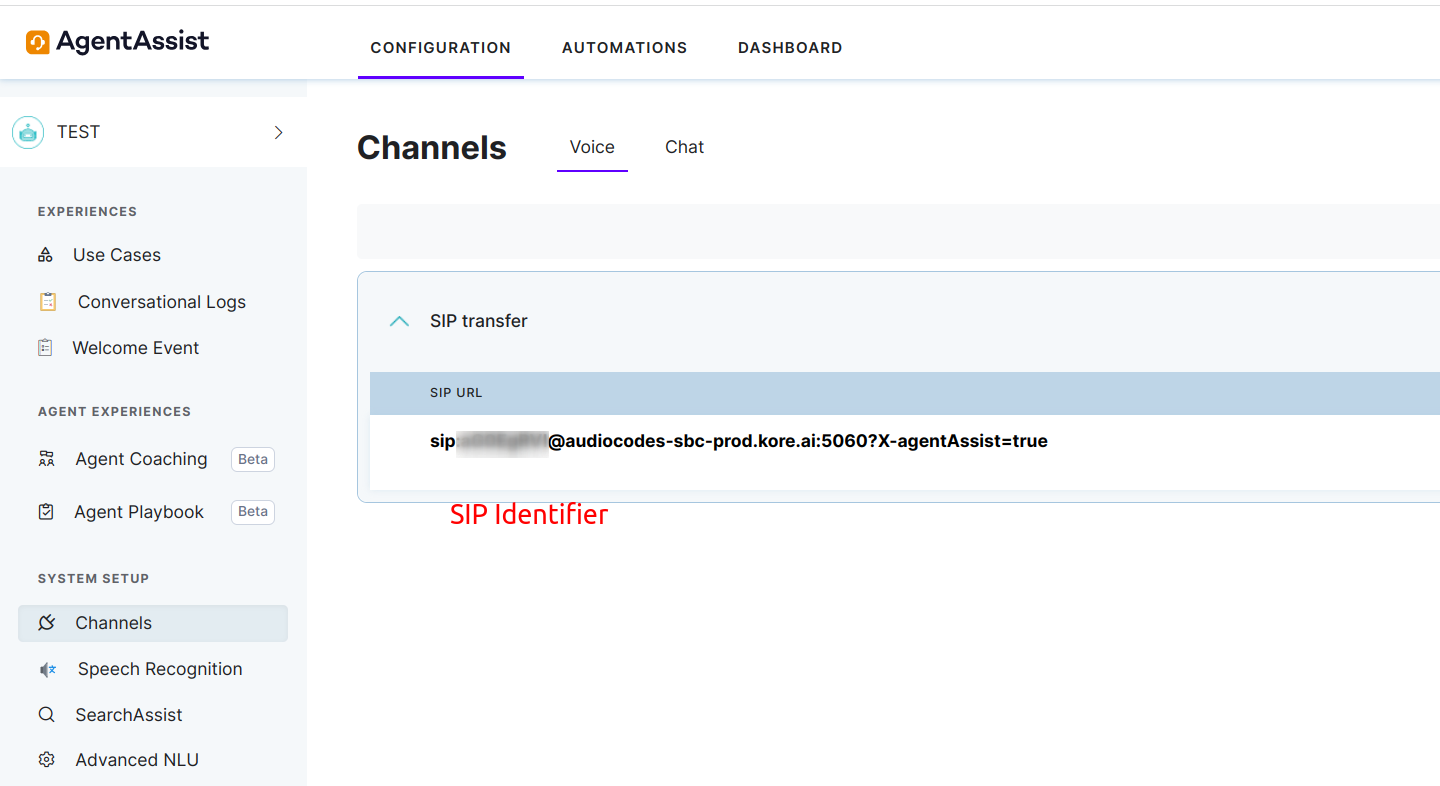1440x786 pixels.
Task: Click the SIP transfer section title
Action: (x=479, y=321)
